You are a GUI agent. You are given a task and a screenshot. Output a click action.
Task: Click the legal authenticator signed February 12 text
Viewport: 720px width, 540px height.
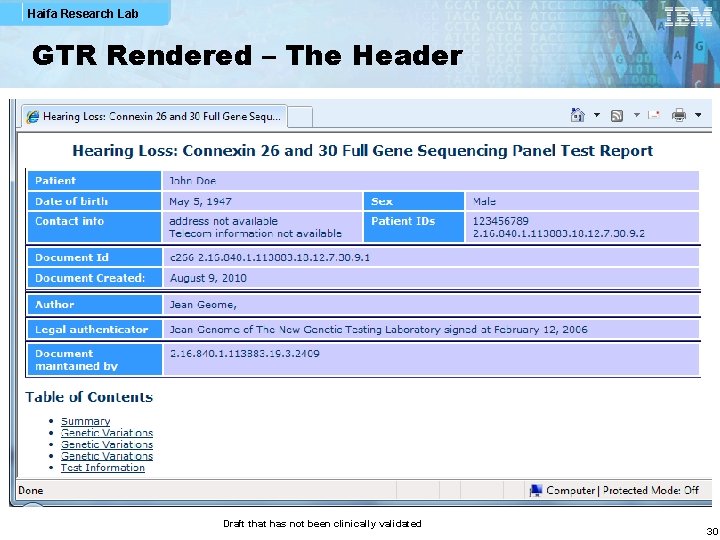point(378,329)
